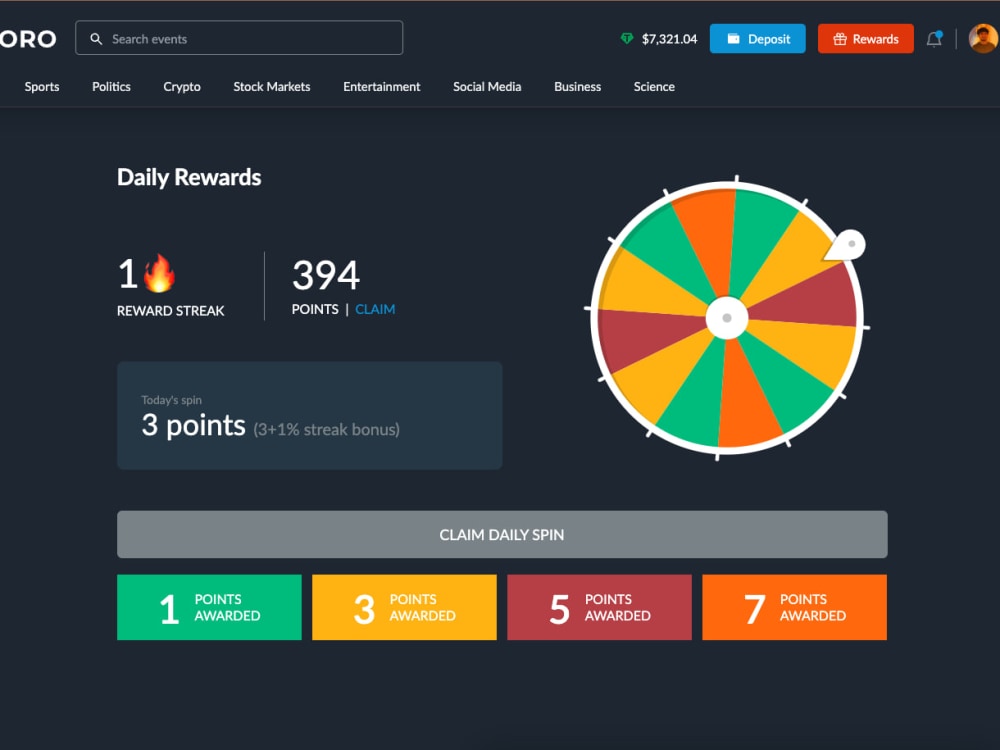Go to Sports category
Viewport: 1000px width, 750px height.
click(42, 87)
